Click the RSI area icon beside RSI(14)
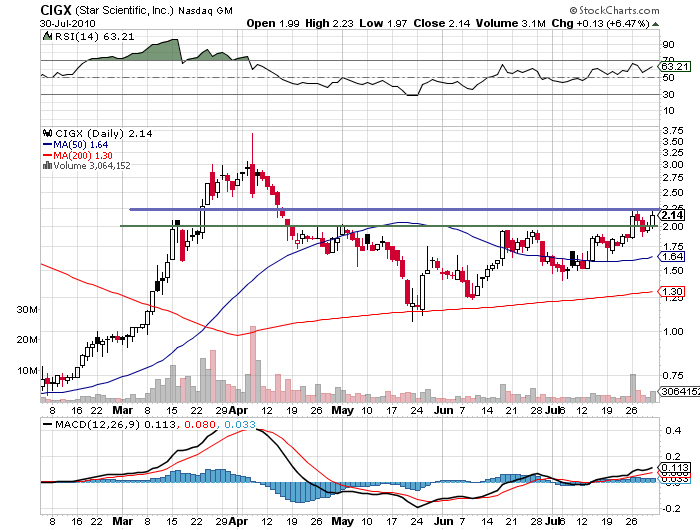This screenshot has height=530, width=700. click(x=47, y=36)
